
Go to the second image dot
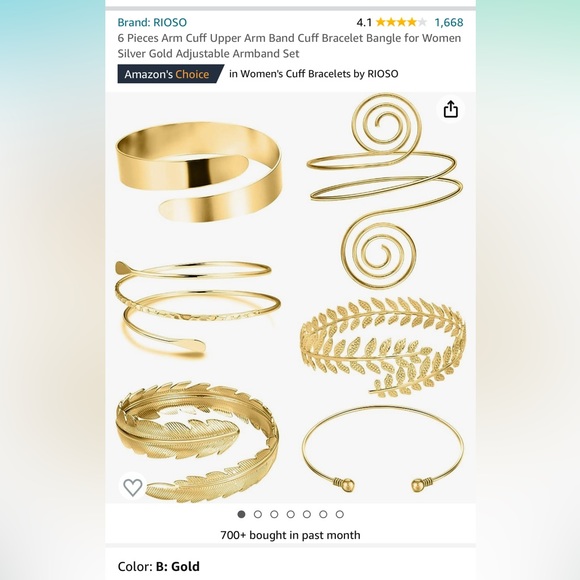point(258,514)
